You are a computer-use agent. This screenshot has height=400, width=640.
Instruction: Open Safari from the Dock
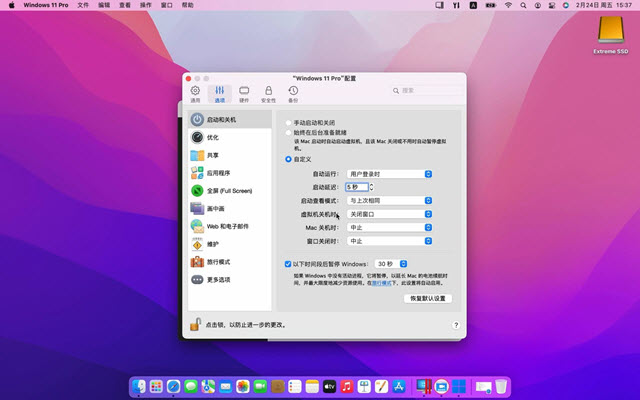[173, 386]
